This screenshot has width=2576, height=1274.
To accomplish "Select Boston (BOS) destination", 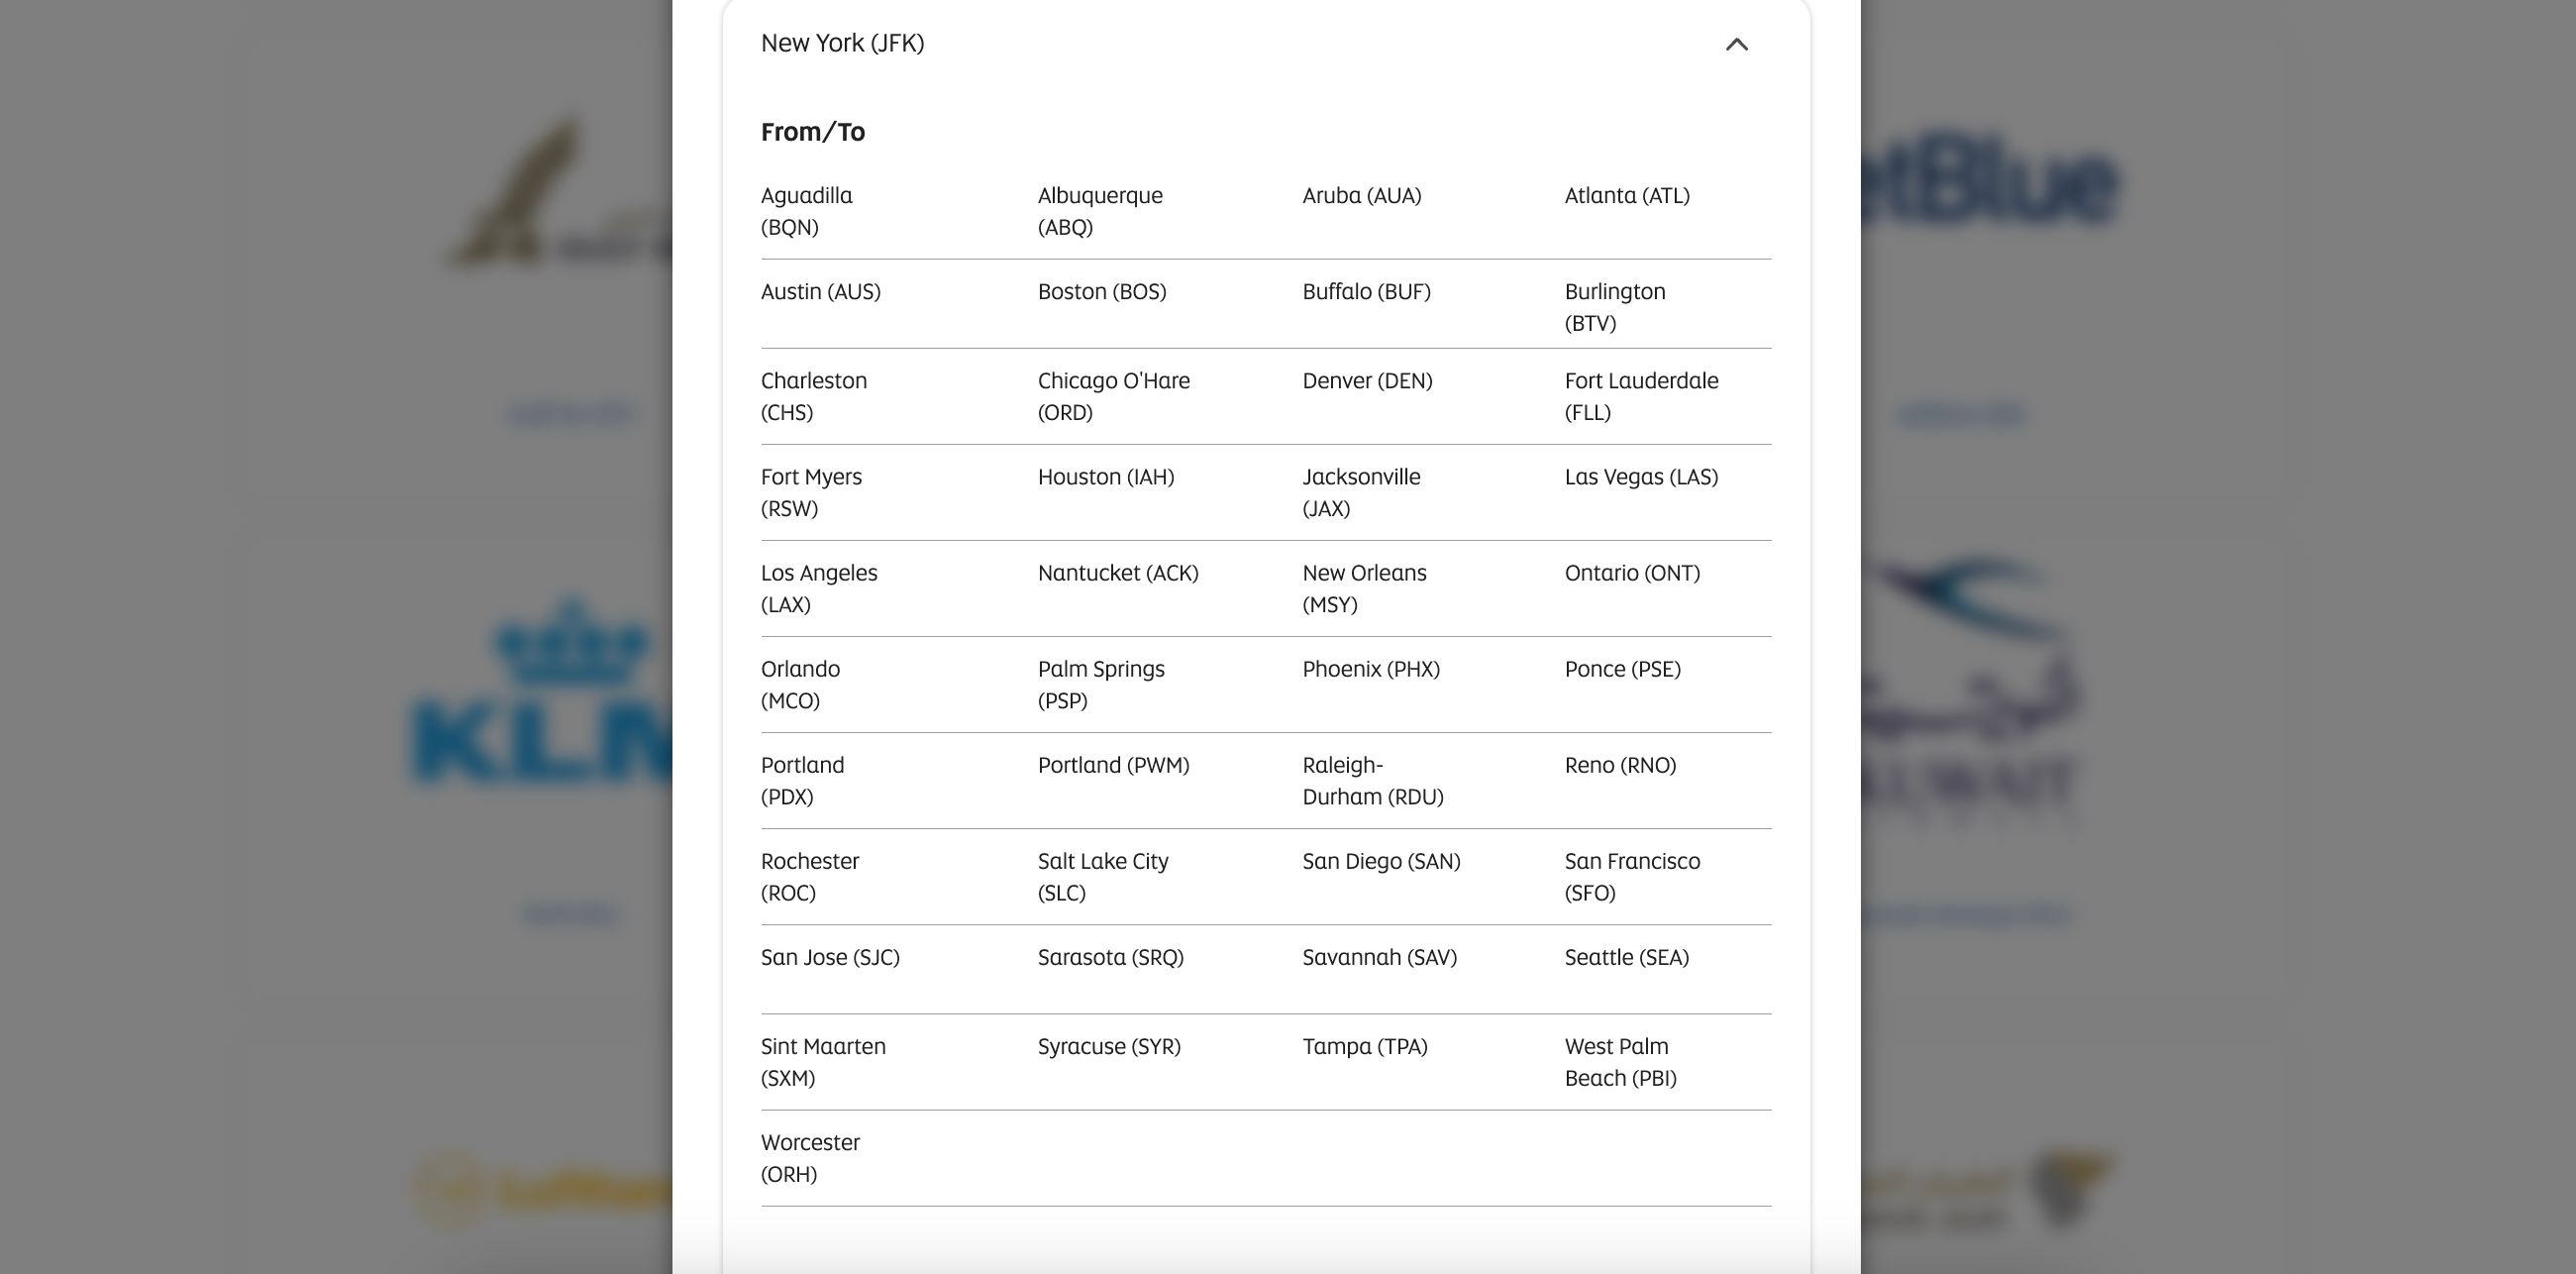I will (1101, 292).
